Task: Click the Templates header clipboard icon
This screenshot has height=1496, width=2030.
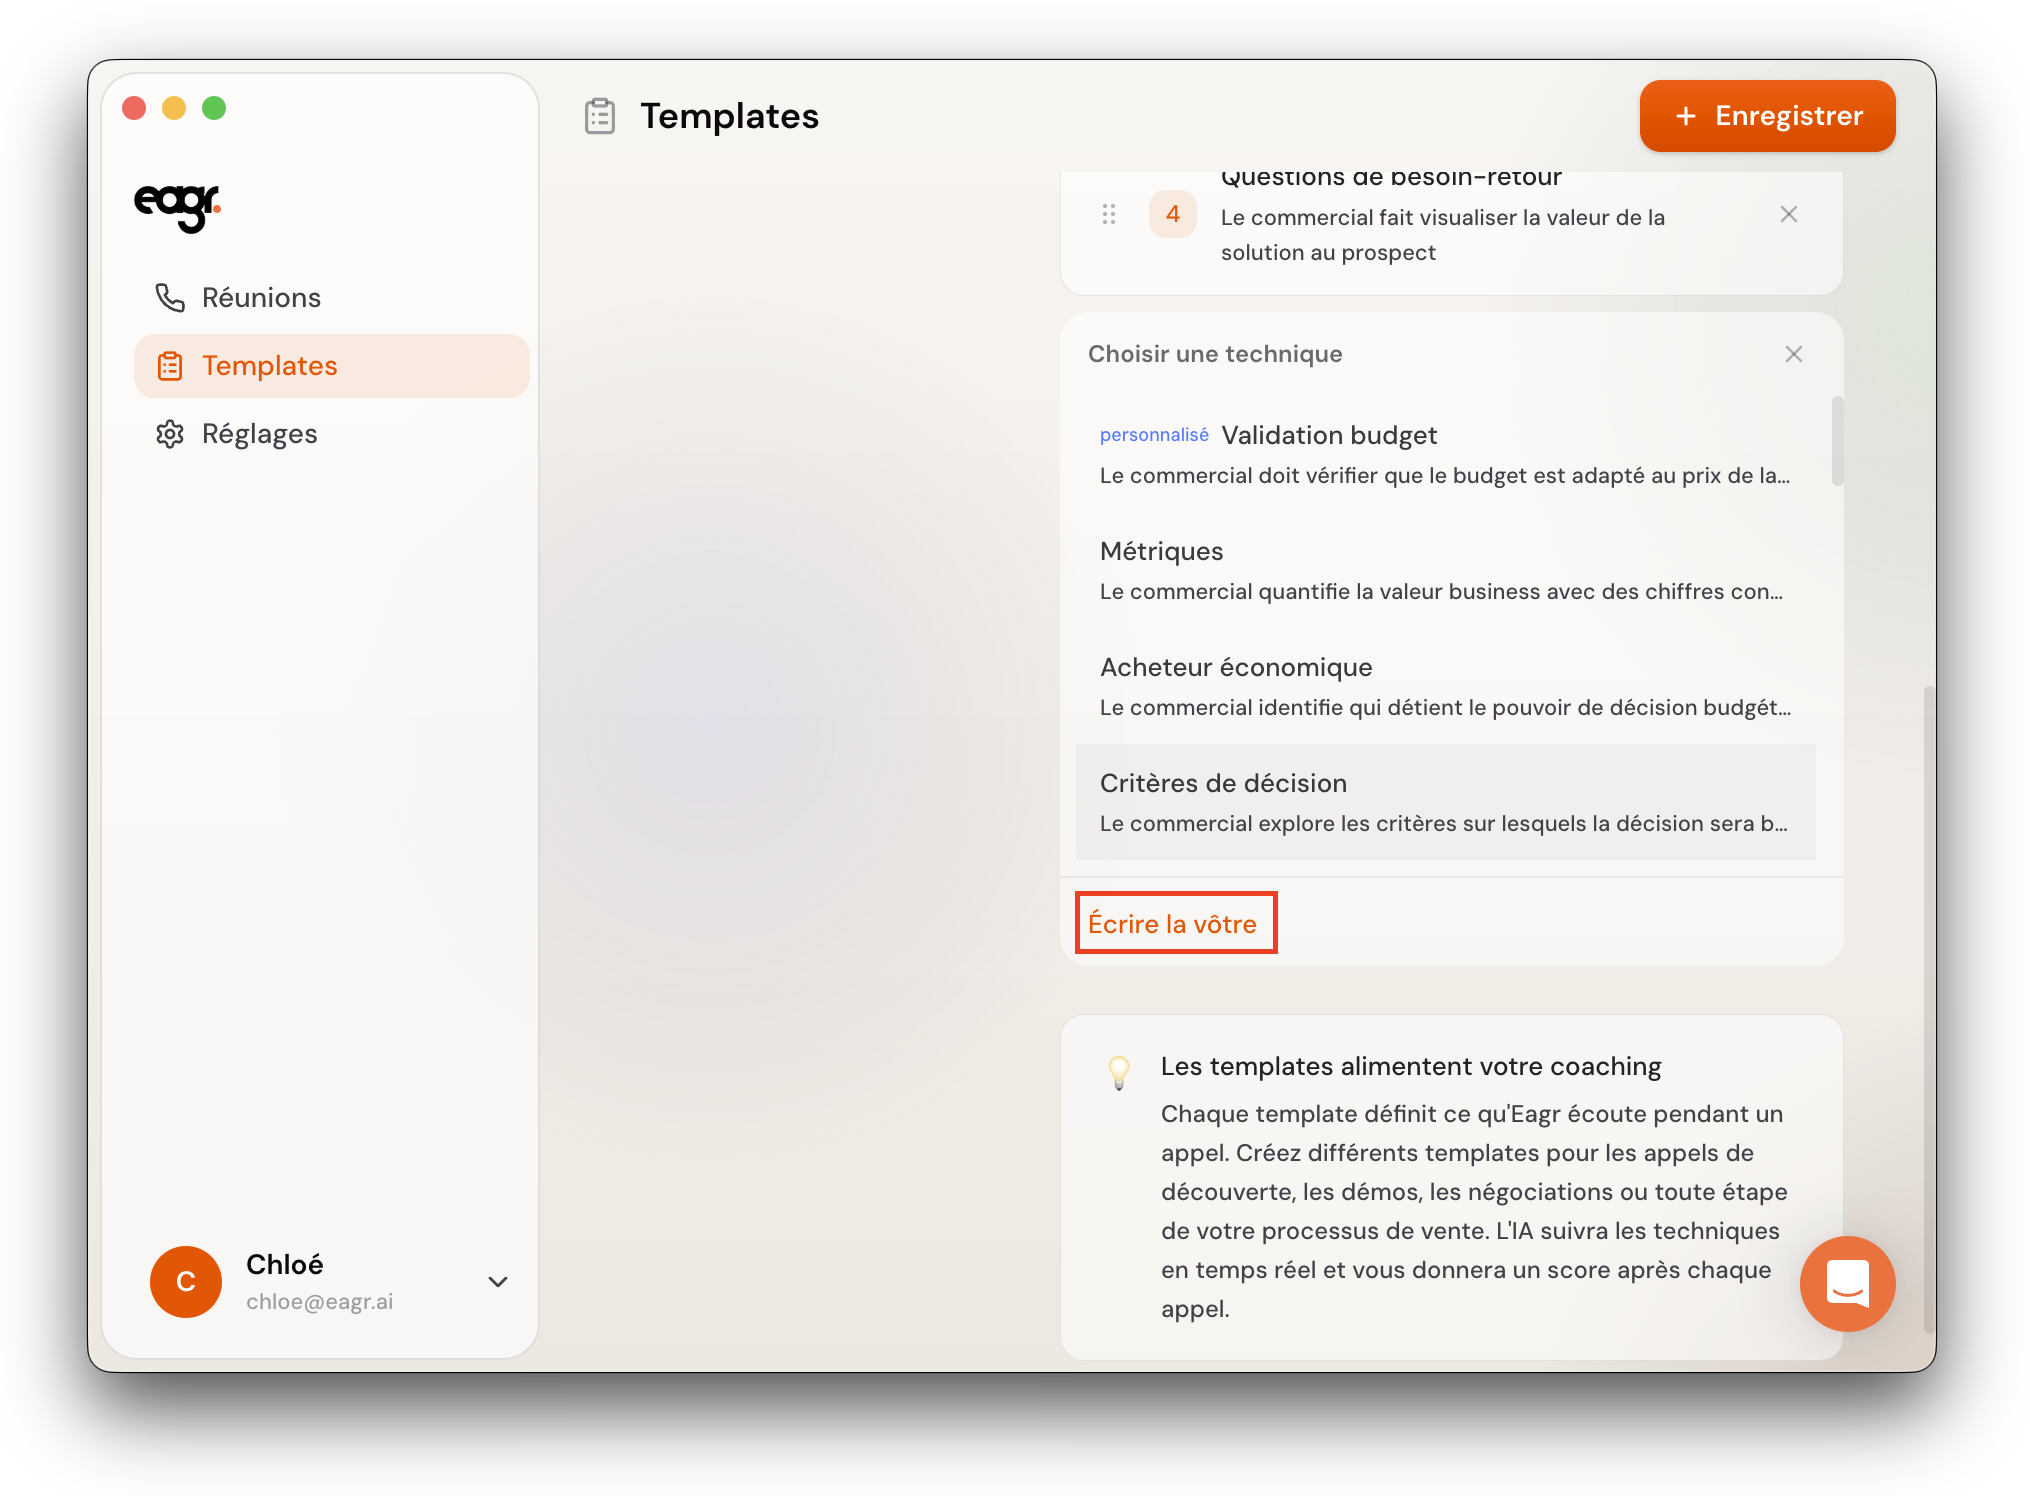Action: (x=600, y=116)
